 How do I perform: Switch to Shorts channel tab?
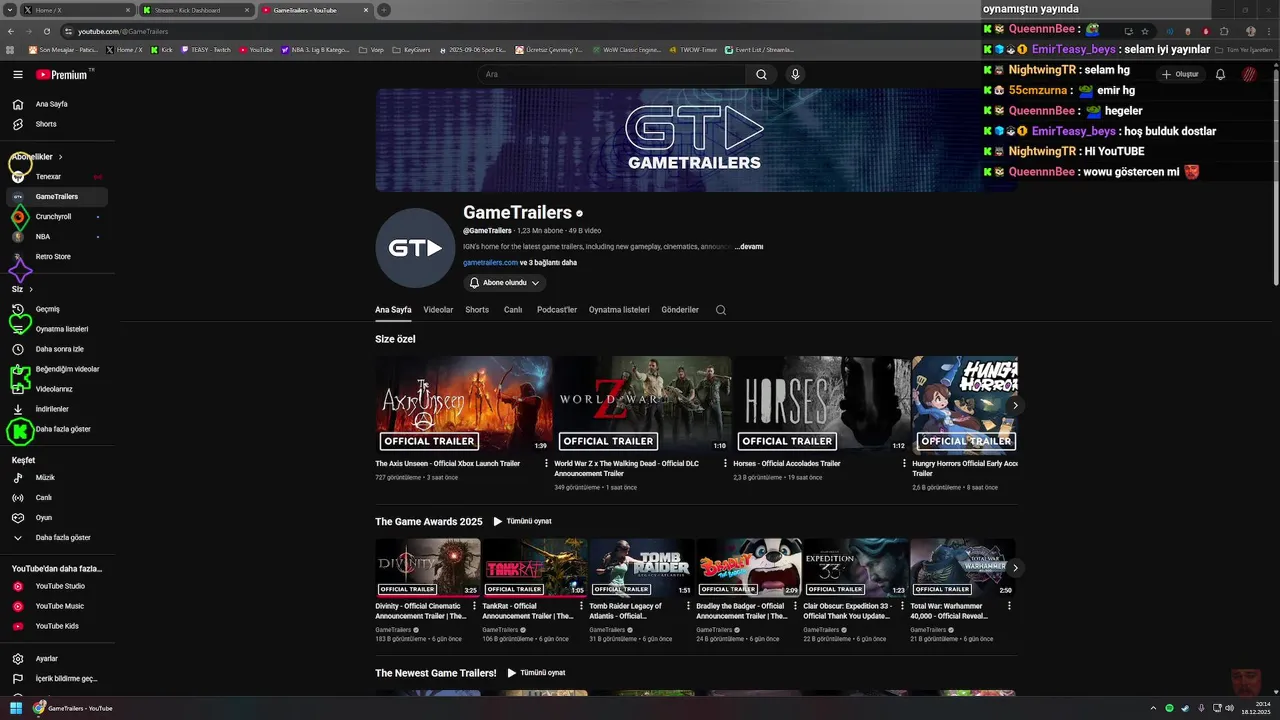(477, 310)
